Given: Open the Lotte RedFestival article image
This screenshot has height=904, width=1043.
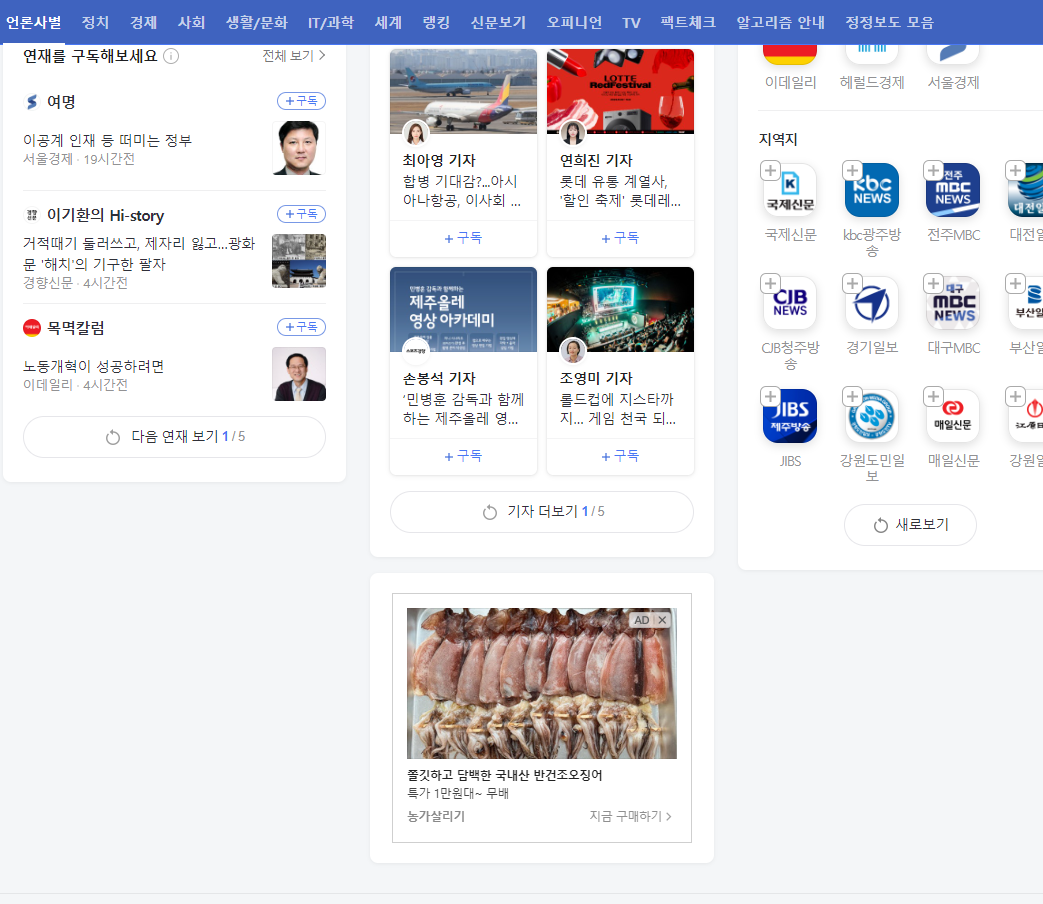Looking at the screenshot, I should click(x=620, y=91).
